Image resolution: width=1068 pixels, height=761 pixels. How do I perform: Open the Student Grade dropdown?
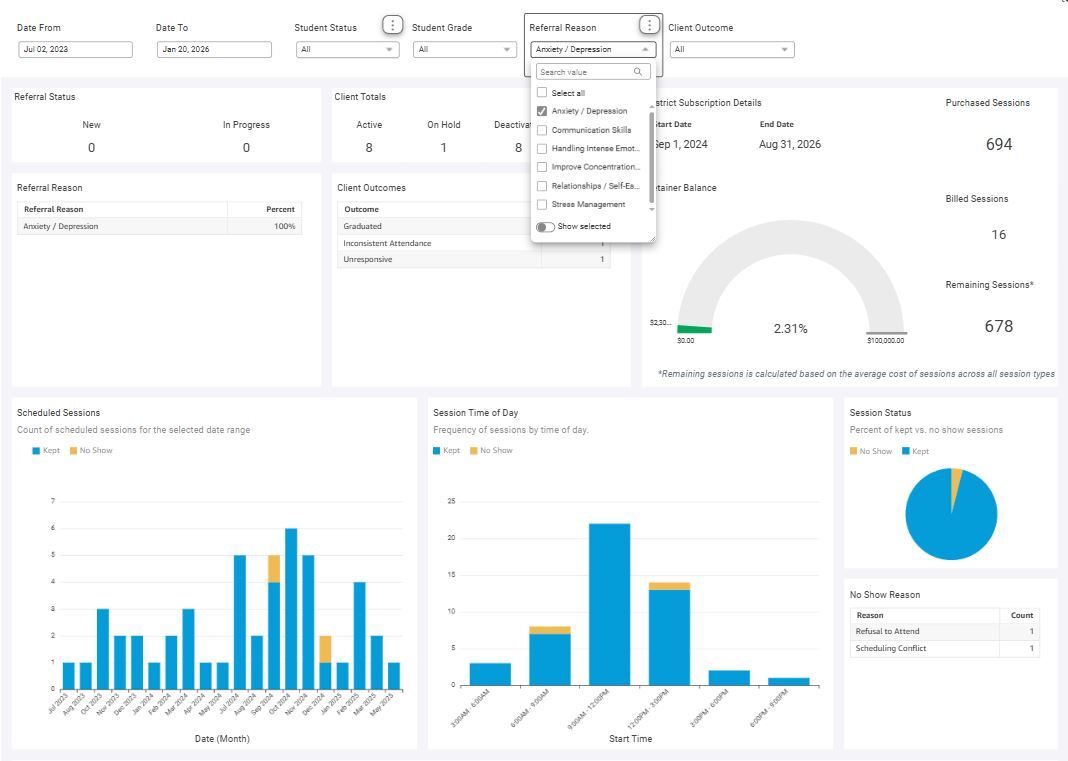tap(464, 49)
